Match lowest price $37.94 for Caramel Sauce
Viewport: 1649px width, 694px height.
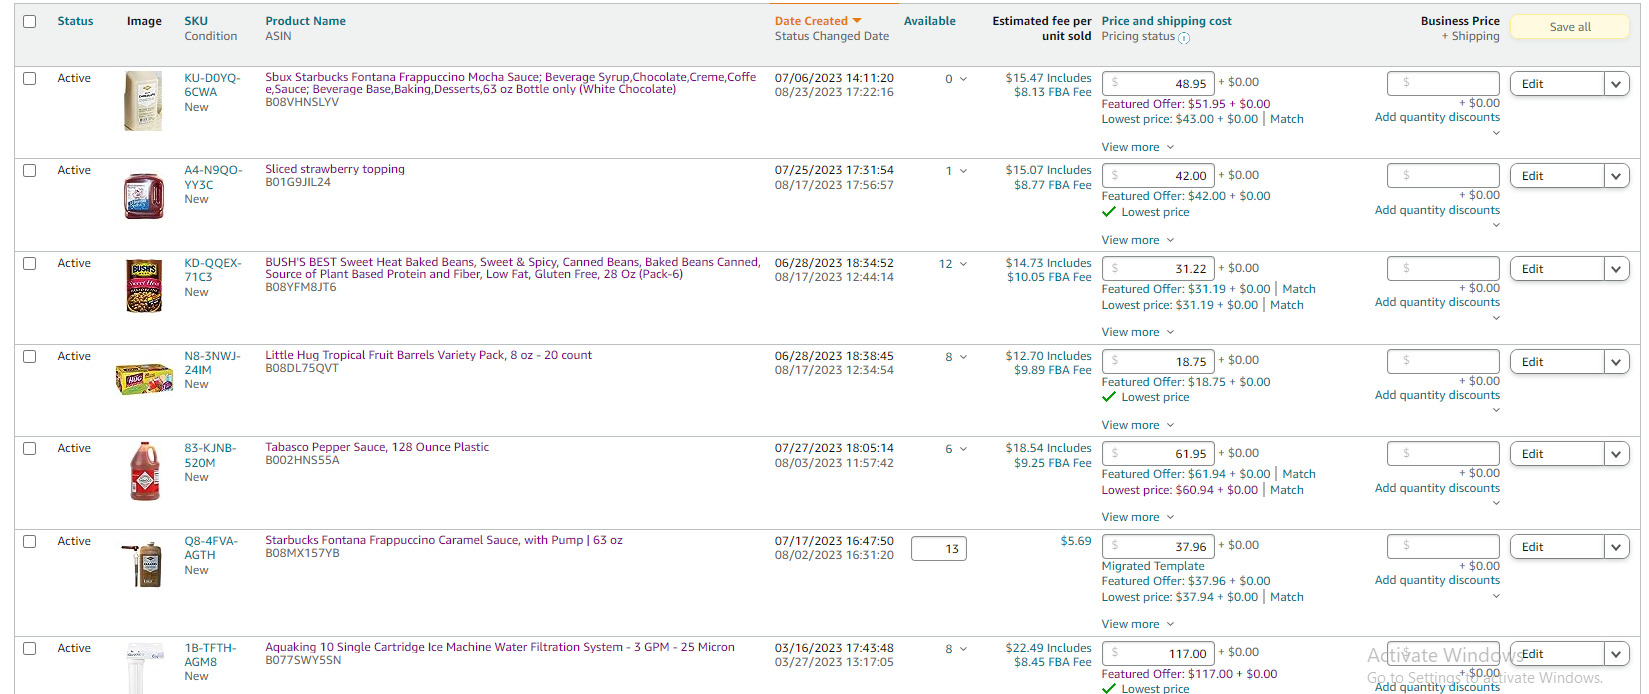pyautogui.click(x=1286, y=597)
